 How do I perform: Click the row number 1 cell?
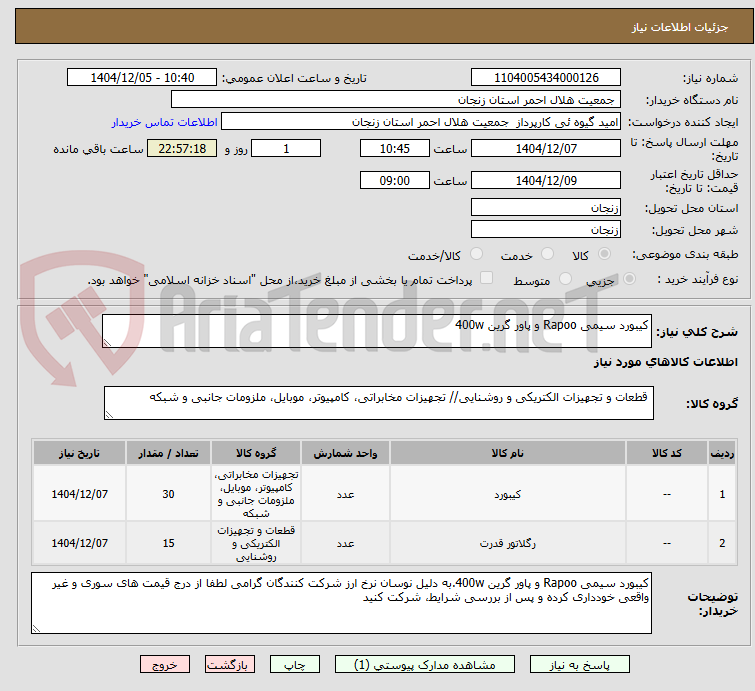pos(722,494)
